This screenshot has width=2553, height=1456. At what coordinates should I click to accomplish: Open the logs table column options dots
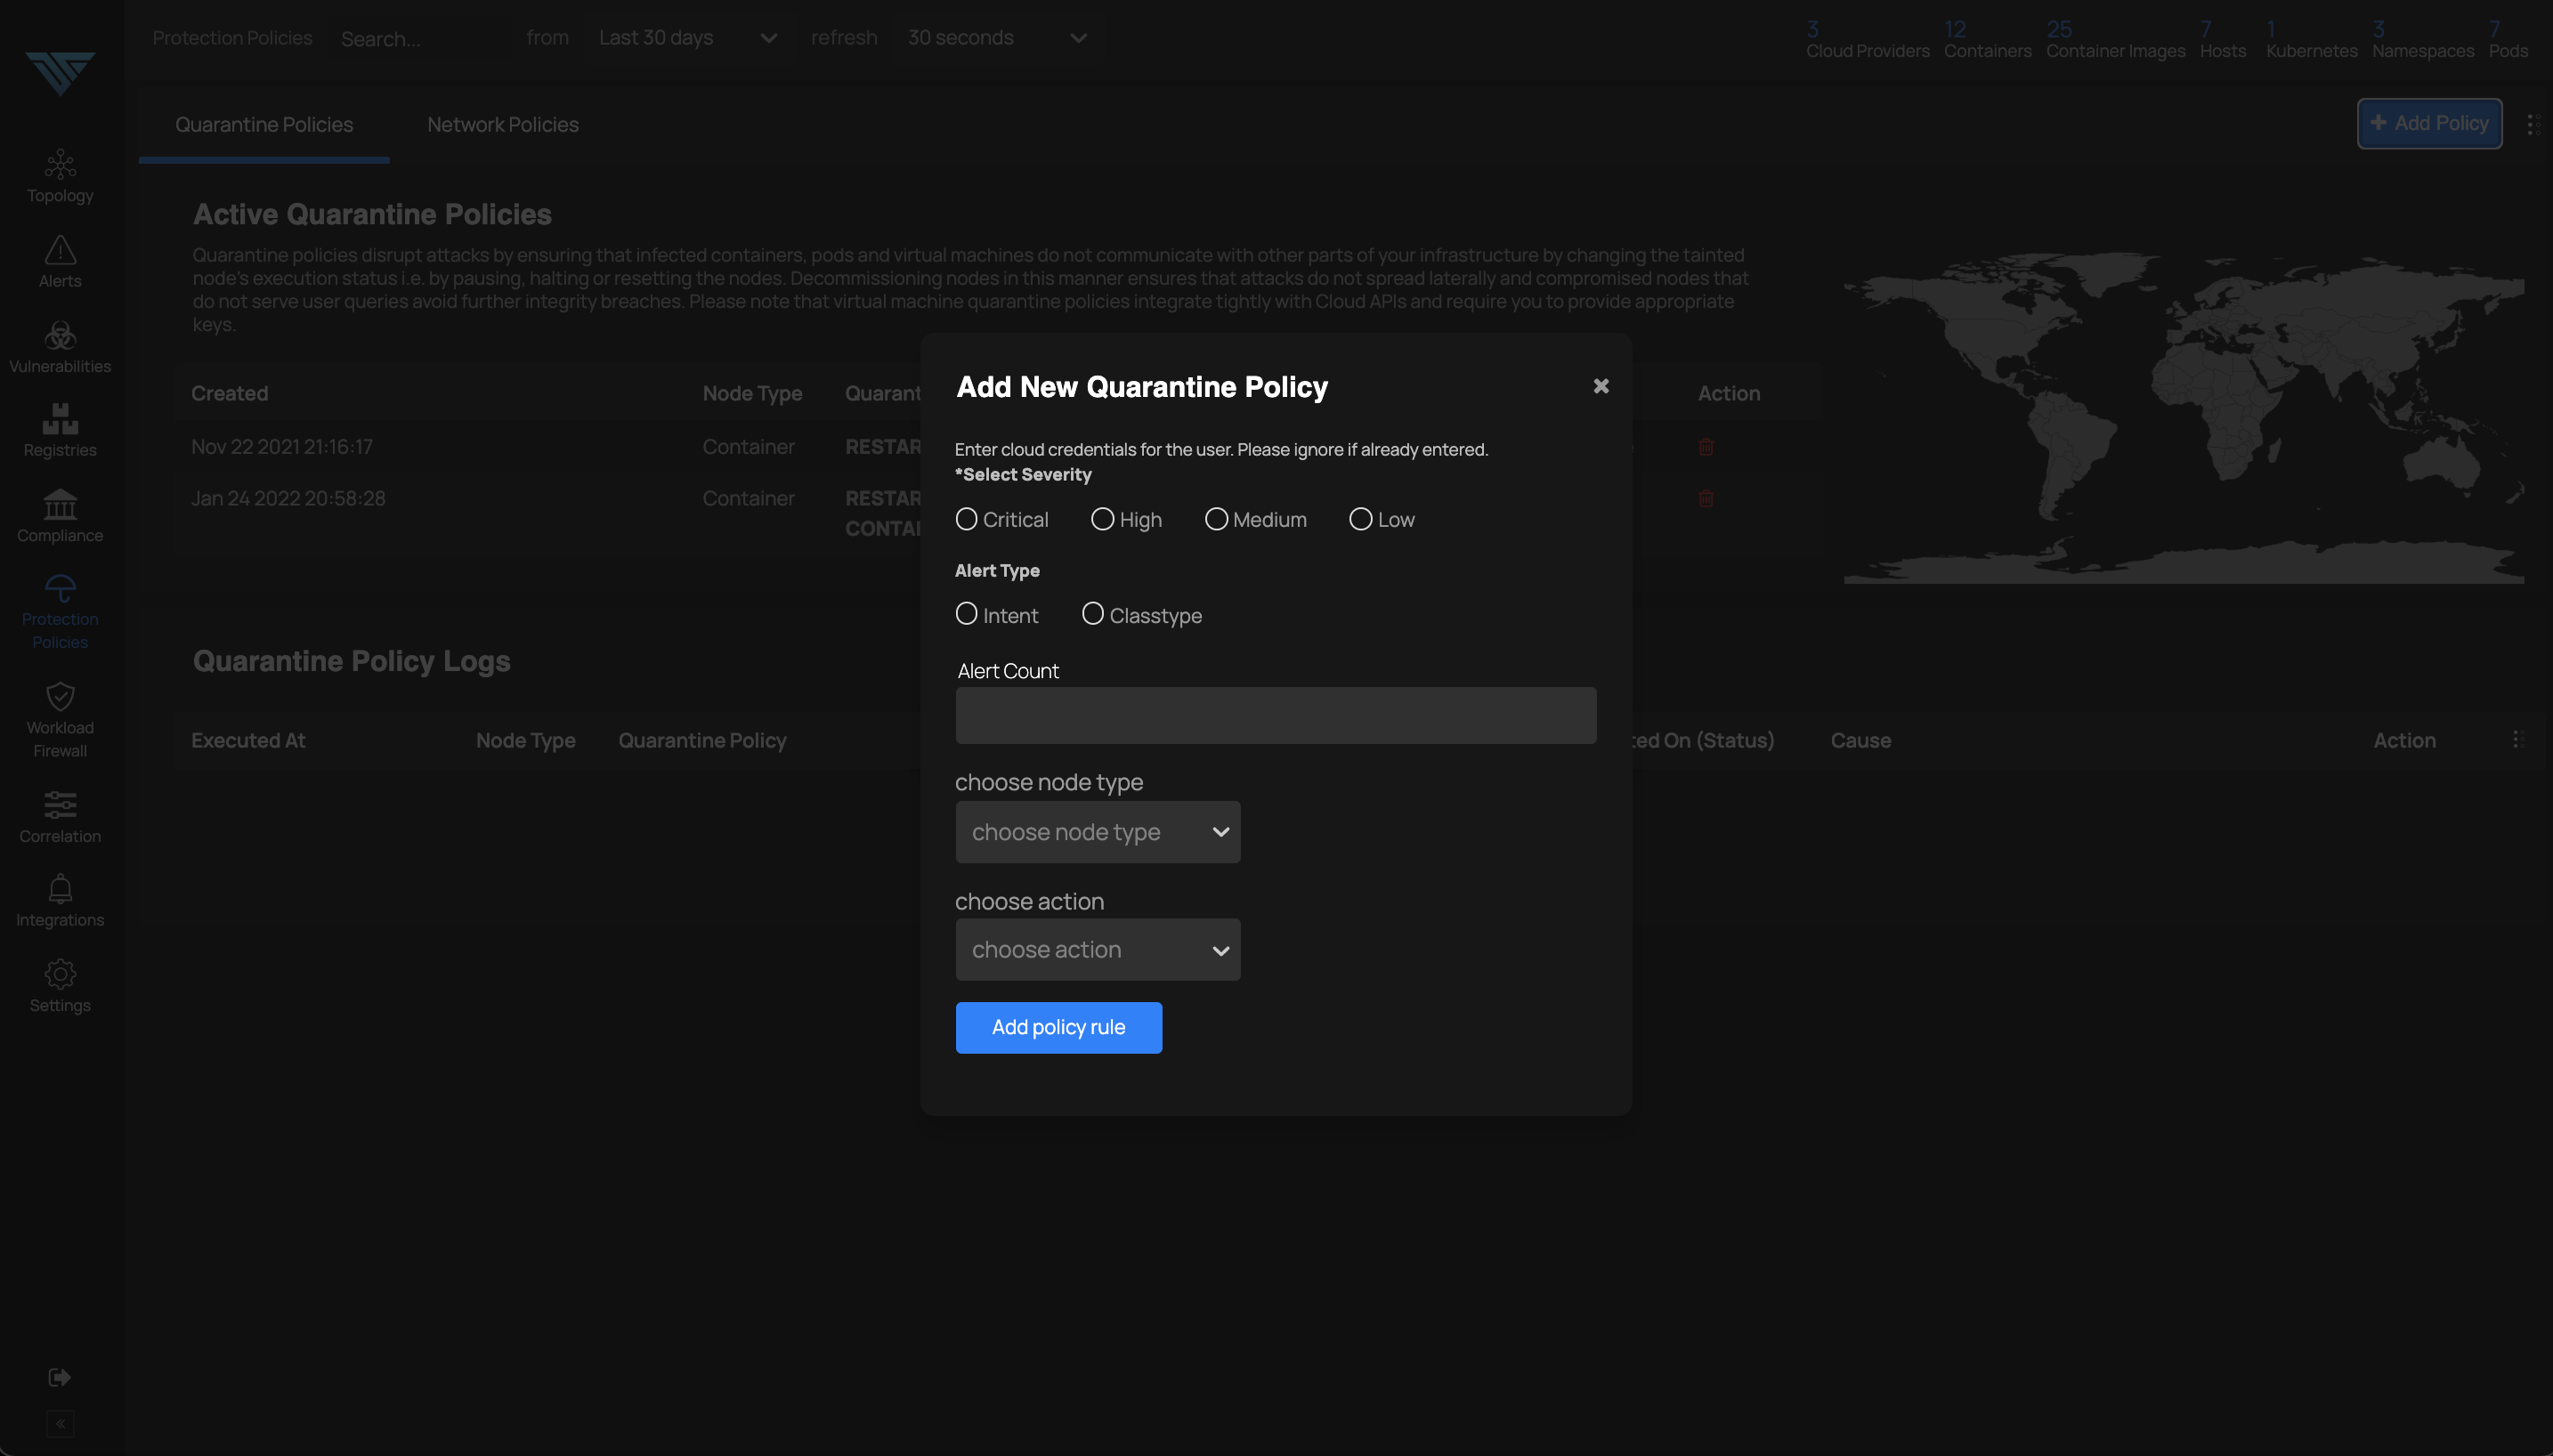pyautogui.click(x=2518, y=739)
